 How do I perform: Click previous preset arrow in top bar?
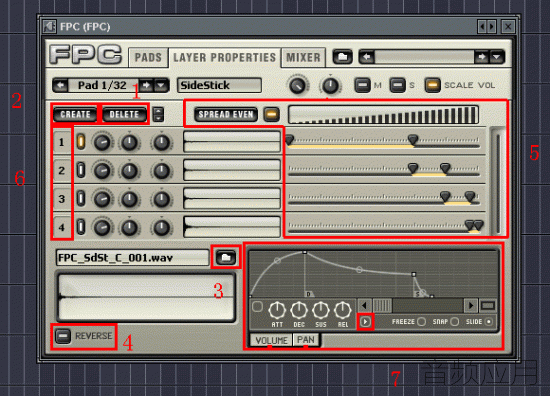click(x=367, y=57)
